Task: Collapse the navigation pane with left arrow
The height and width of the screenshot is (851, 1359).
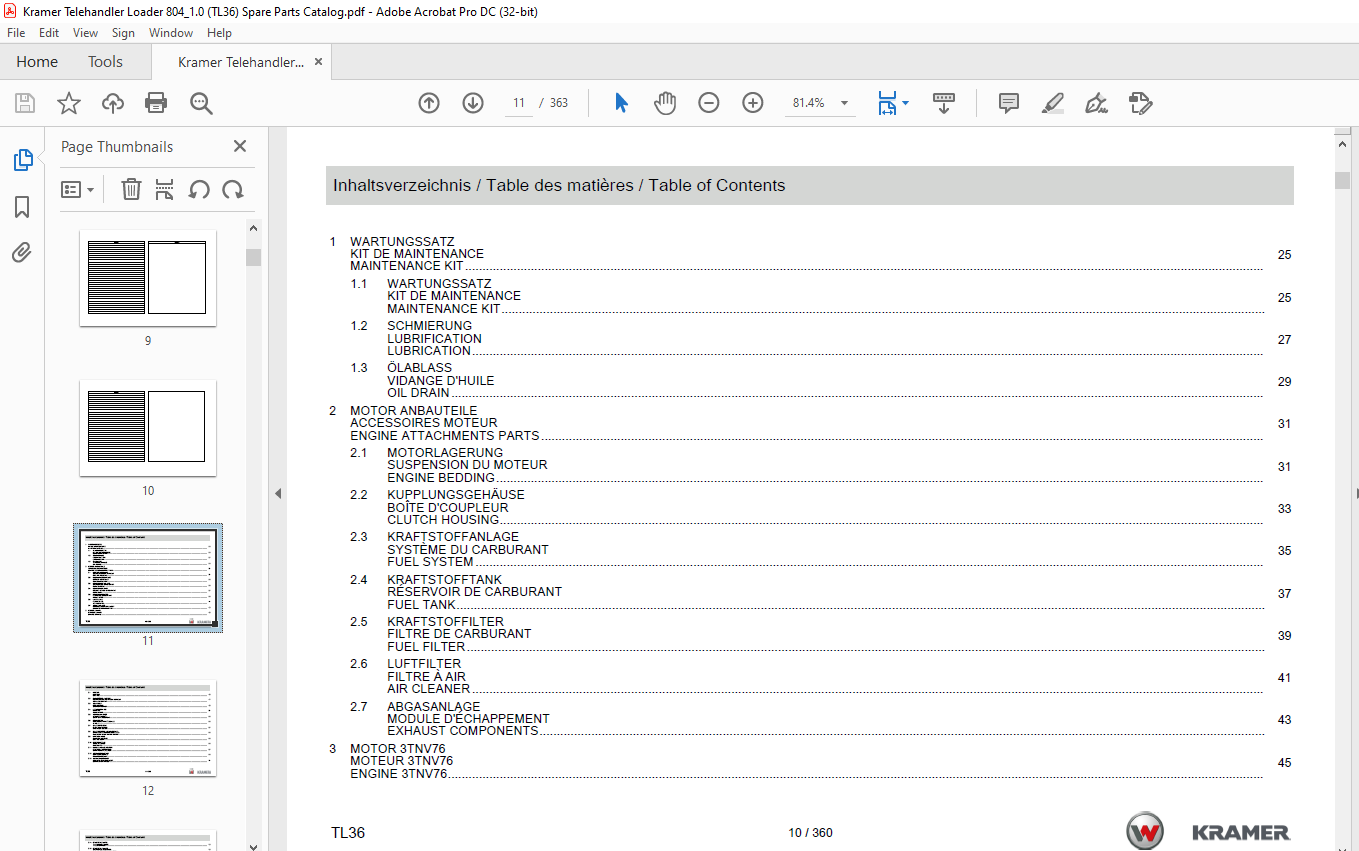Action: click(x=278, y=493)
